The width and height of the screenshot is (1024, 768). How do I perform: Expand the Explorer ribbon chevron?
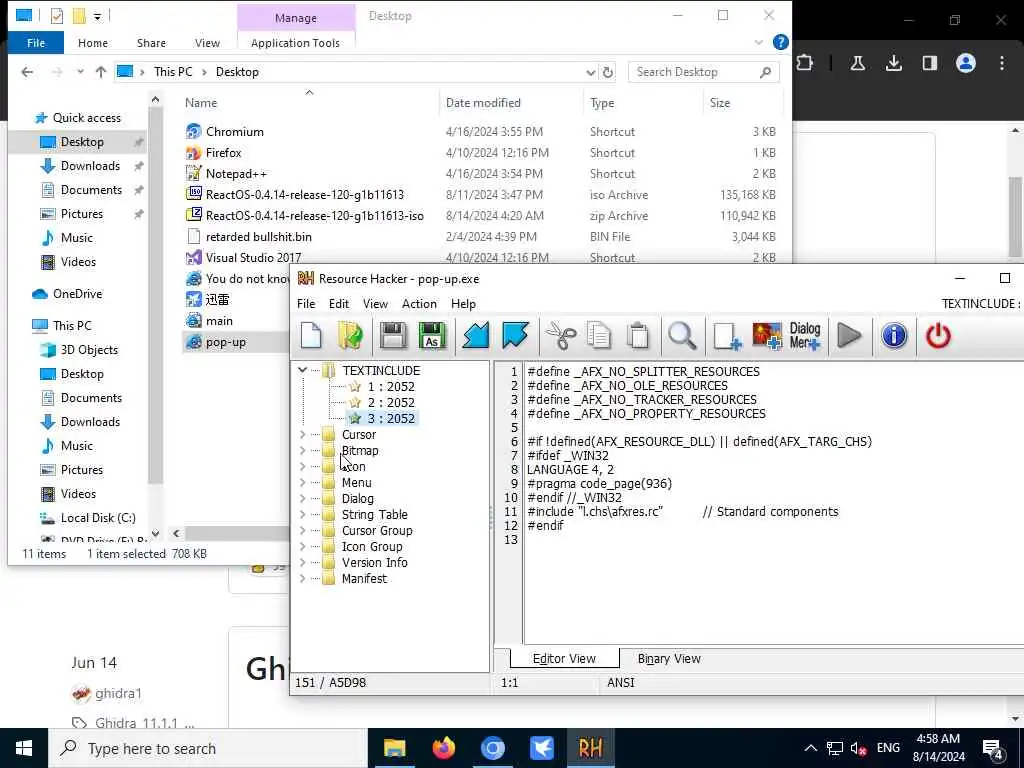point(759,42)
